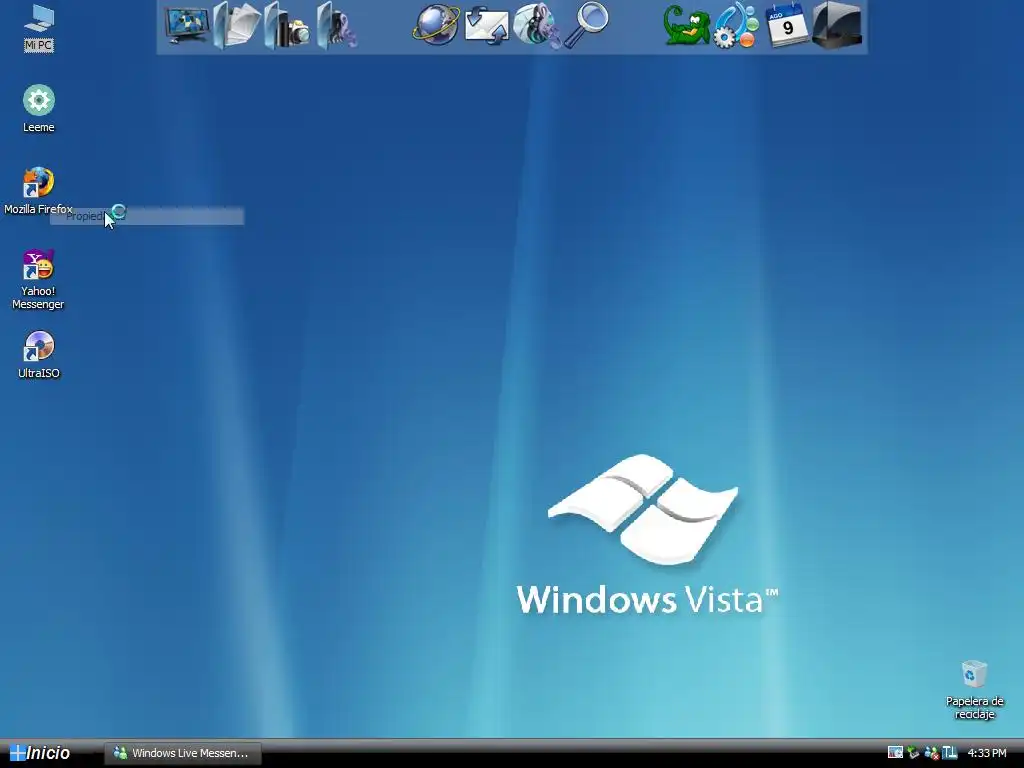Open the gear settings icon in the dock
The height and width of the screenshot is (768, 1024).
pos(736,26)
